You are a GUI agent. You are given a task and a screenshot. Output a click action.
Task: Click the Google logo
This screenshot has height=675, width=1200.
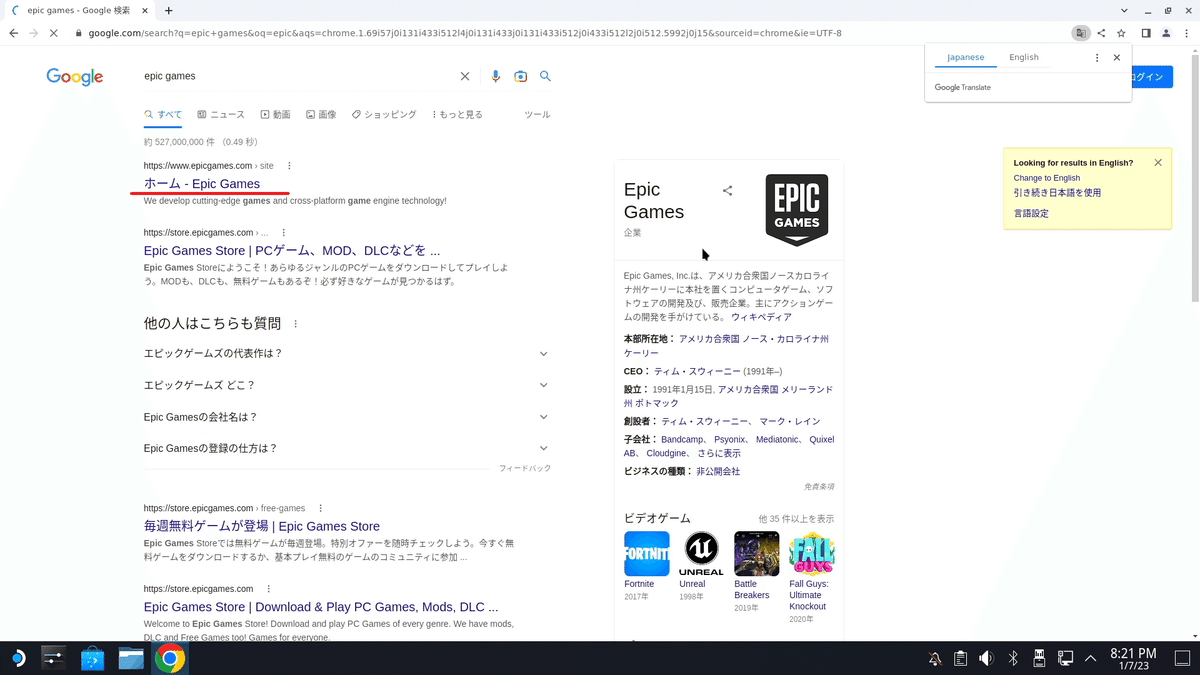click(75, 77)
